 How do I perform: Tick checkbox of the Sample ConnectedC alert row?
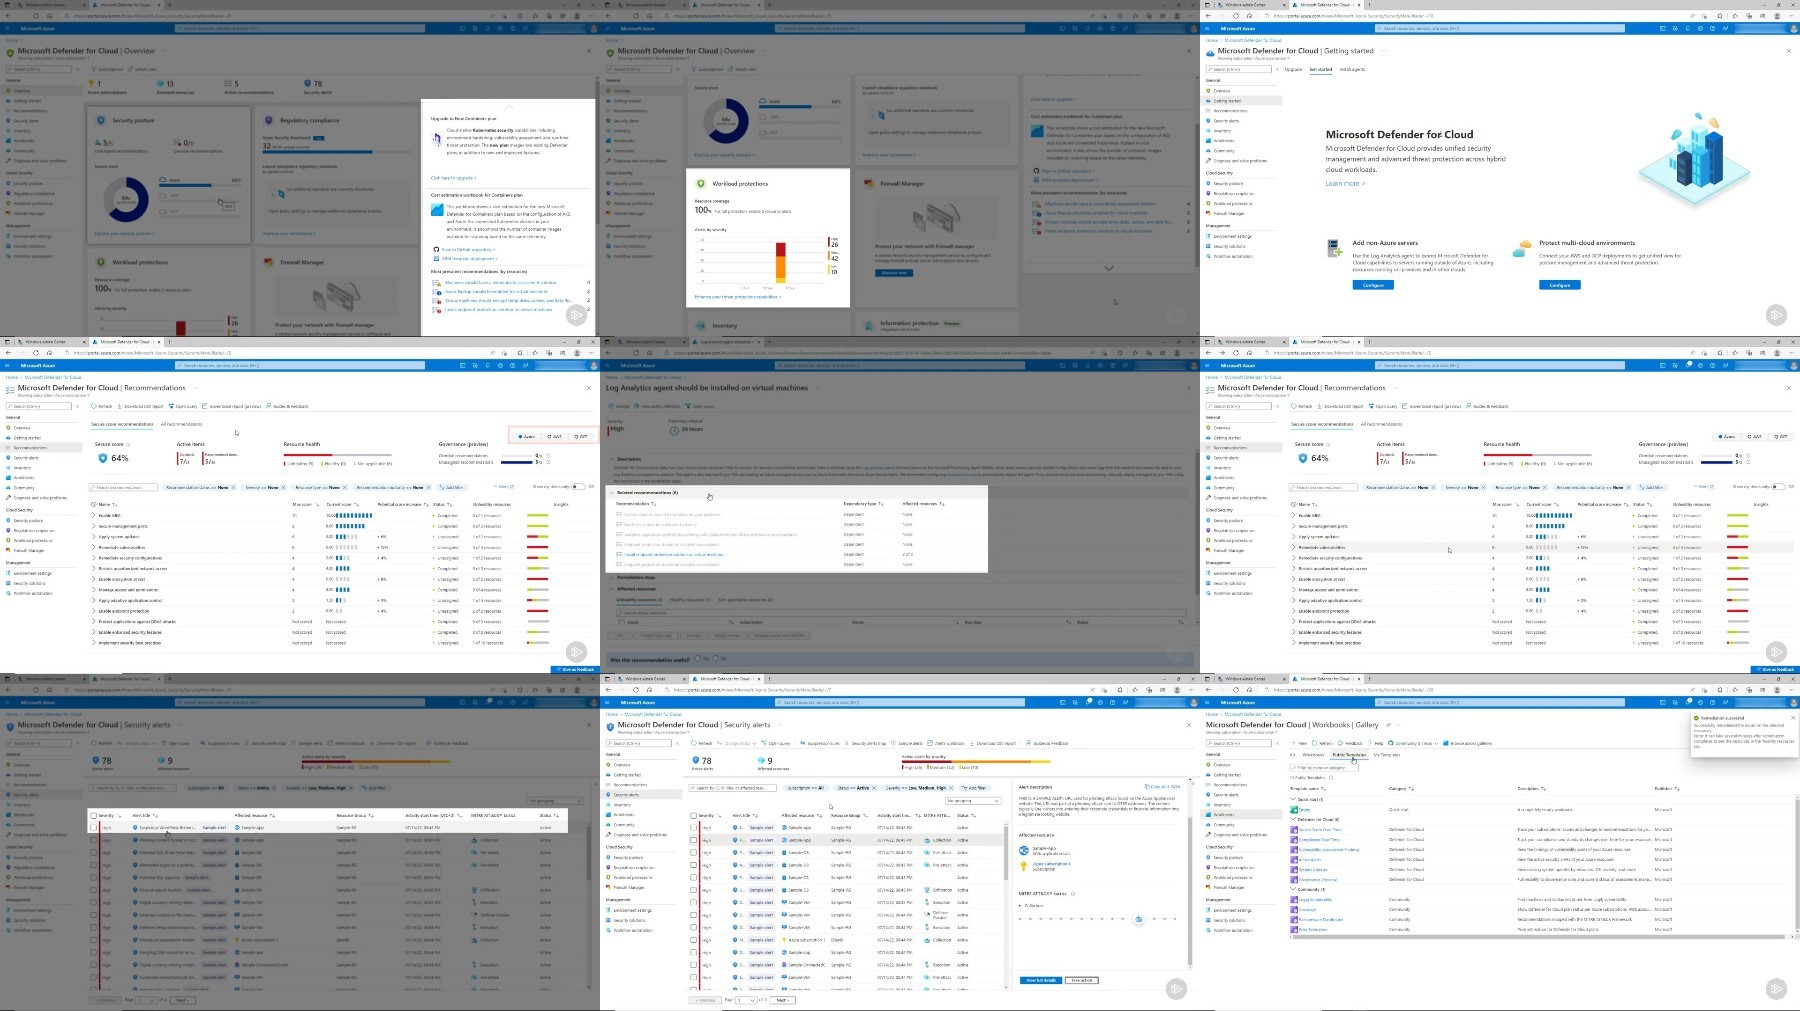pos(693,965)
